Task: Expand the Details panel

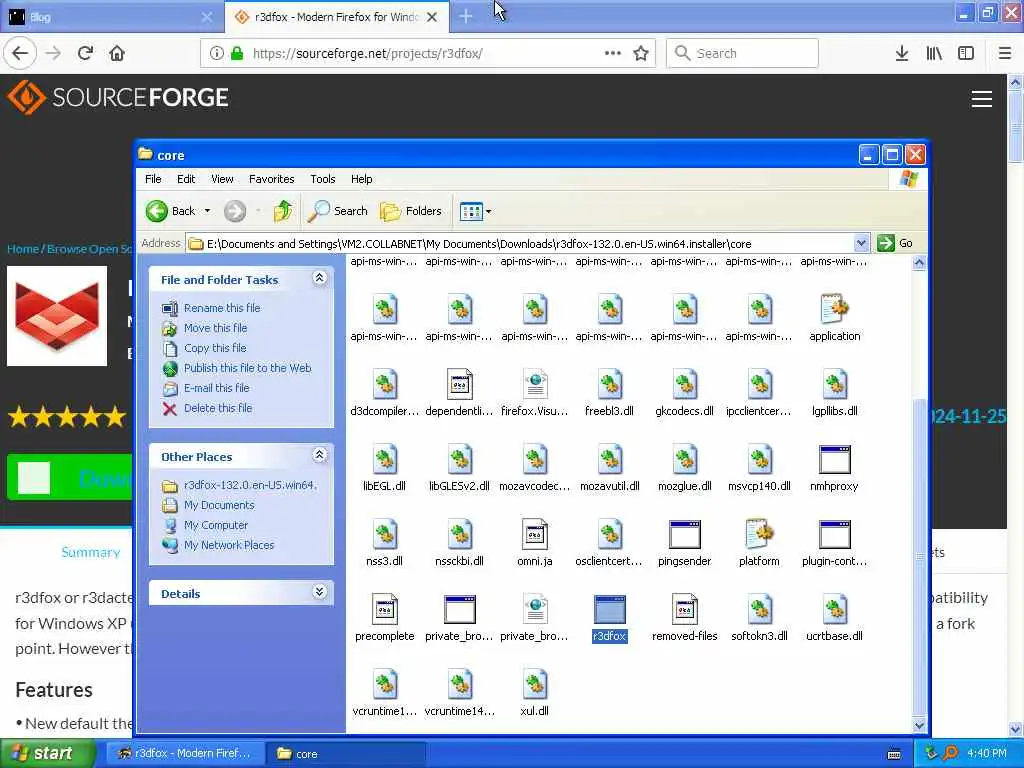Action: coord(319,592)
